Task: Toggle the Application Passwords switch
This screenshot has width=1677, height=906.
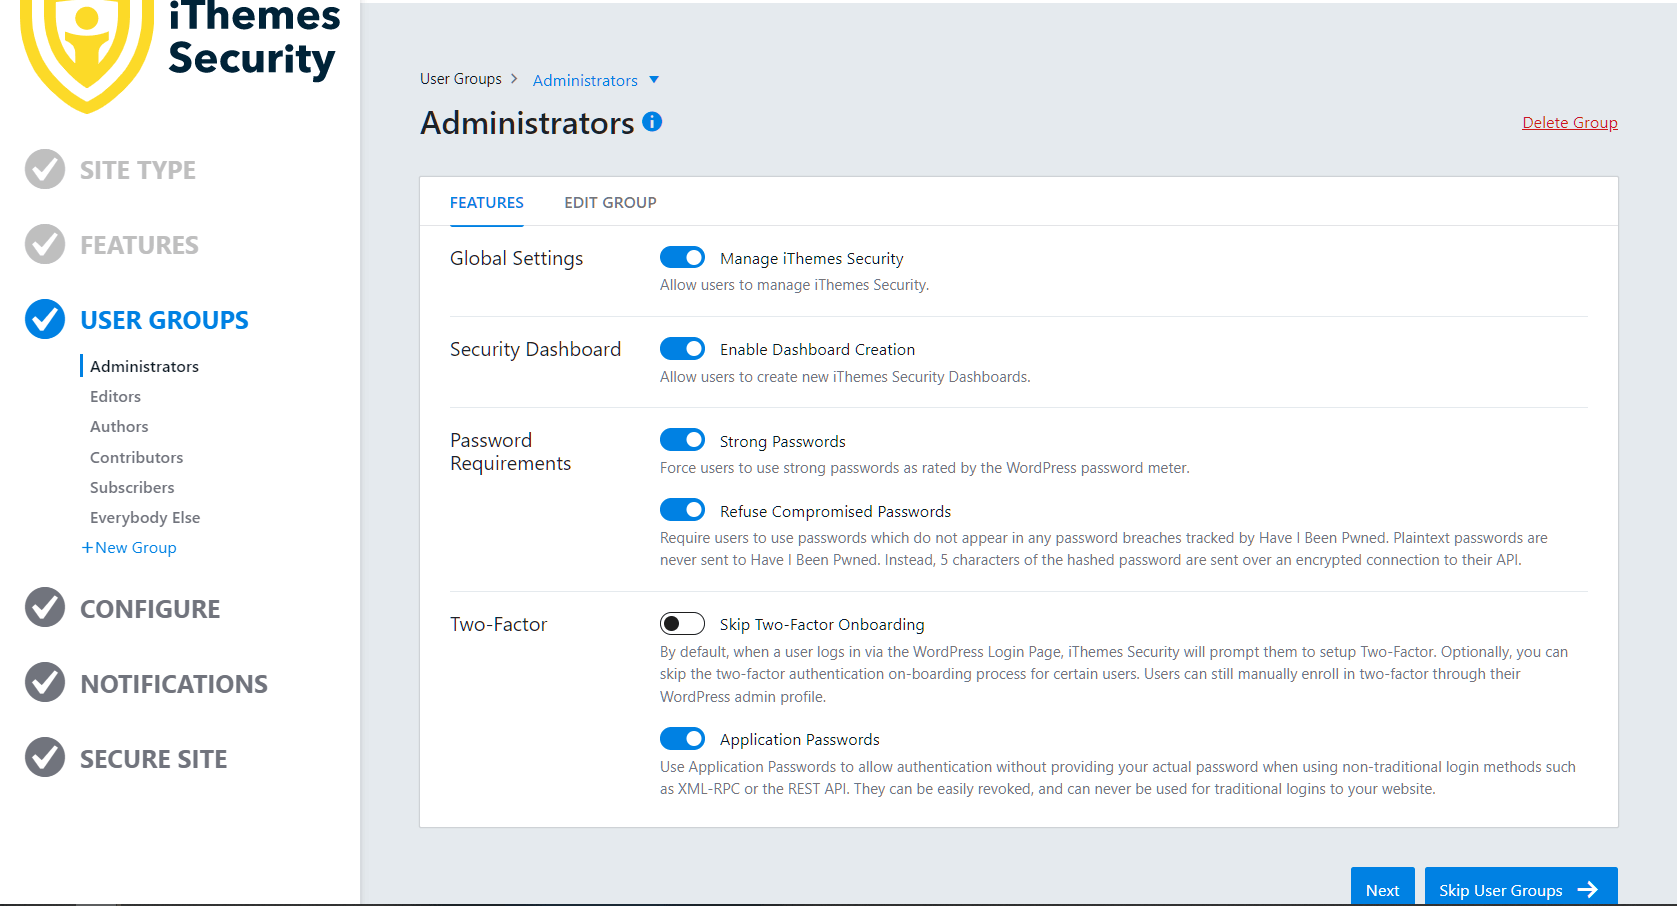Action: (x=682, y=738)
